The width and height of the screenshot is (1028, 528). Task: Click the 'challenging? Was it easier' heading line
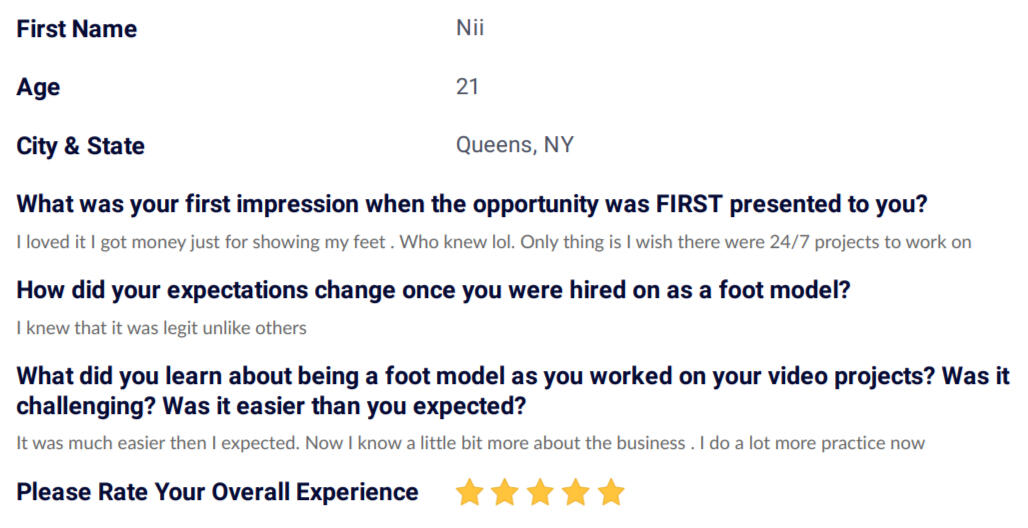[271, 406]
